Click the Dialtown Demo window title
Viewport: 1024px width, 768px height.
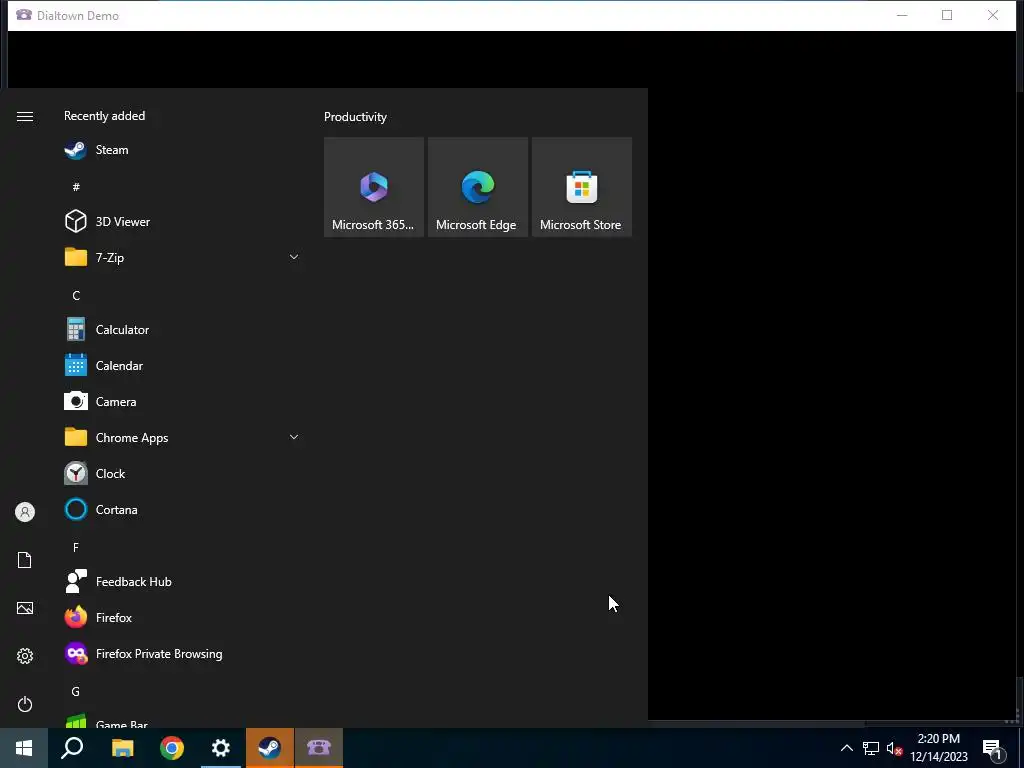tap(78, 16)
